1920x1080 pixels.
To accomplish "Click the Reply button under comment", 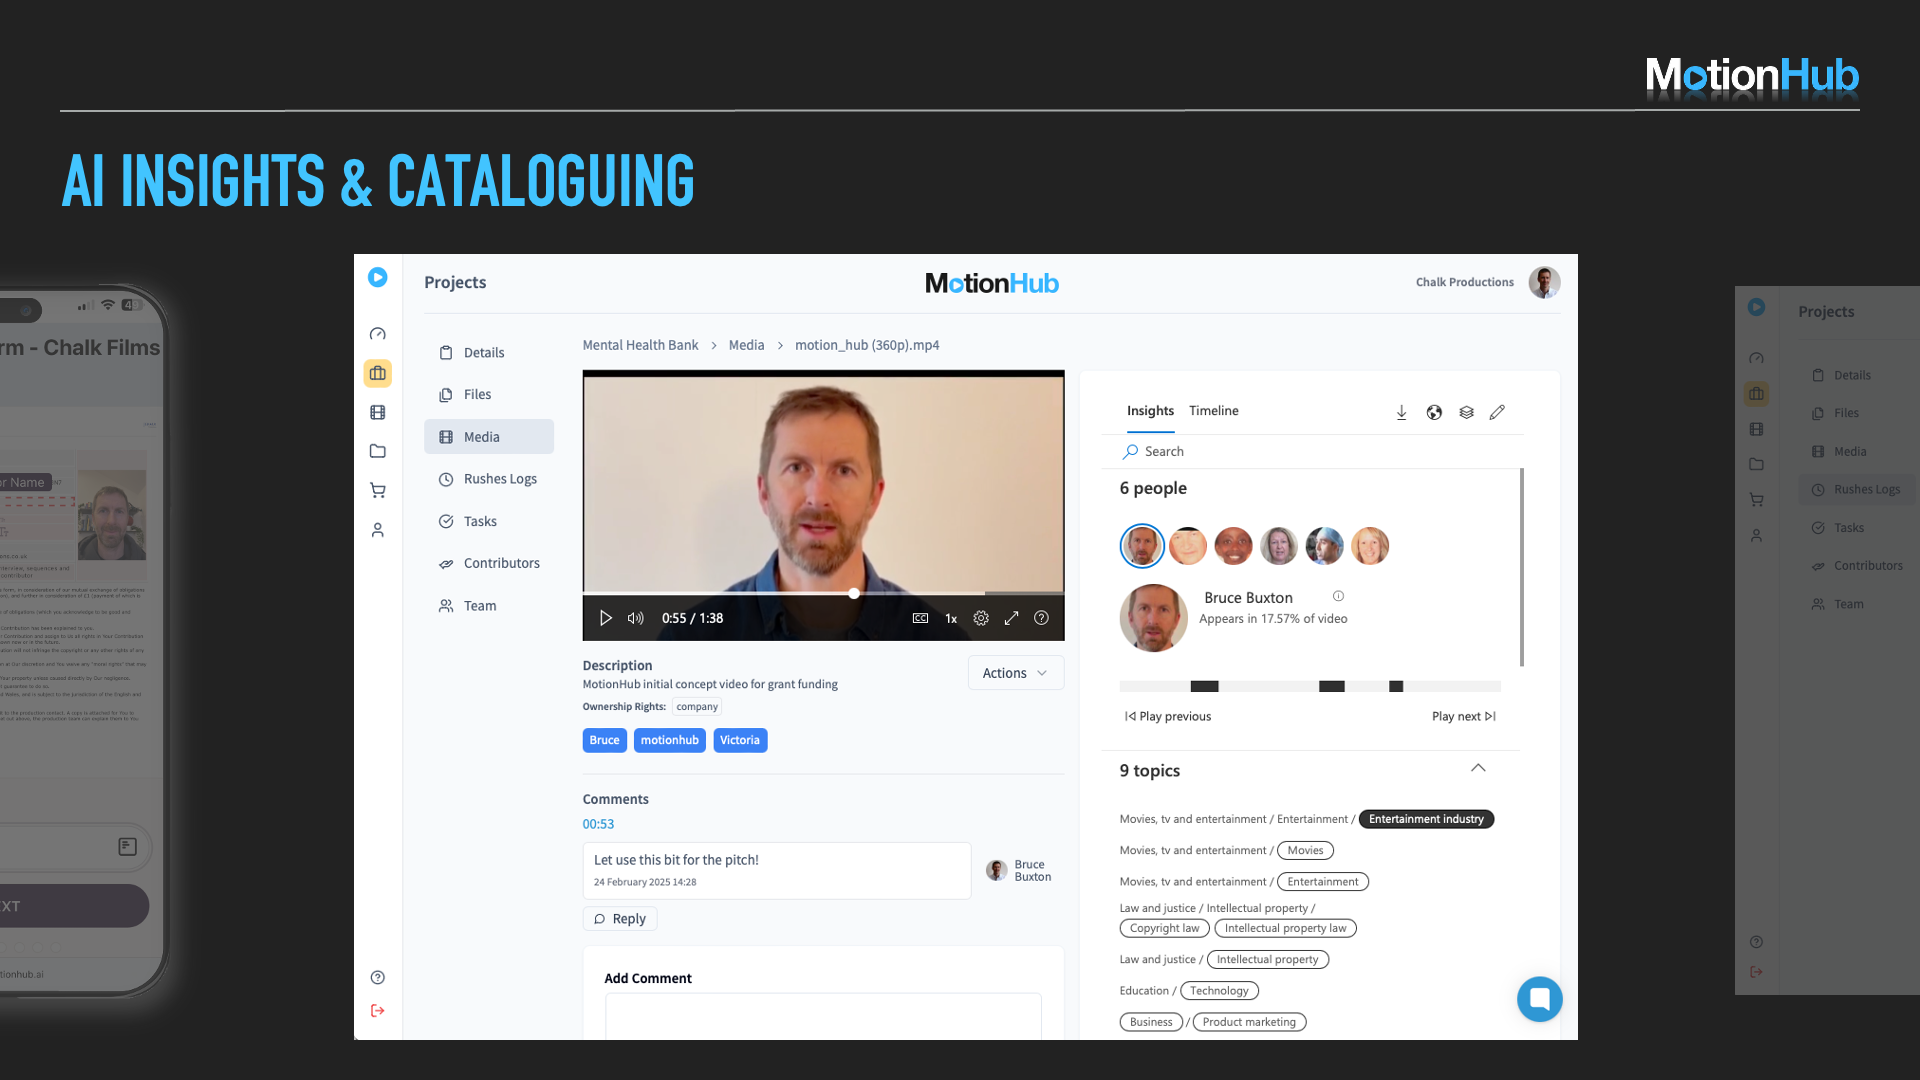I will 619,918.
